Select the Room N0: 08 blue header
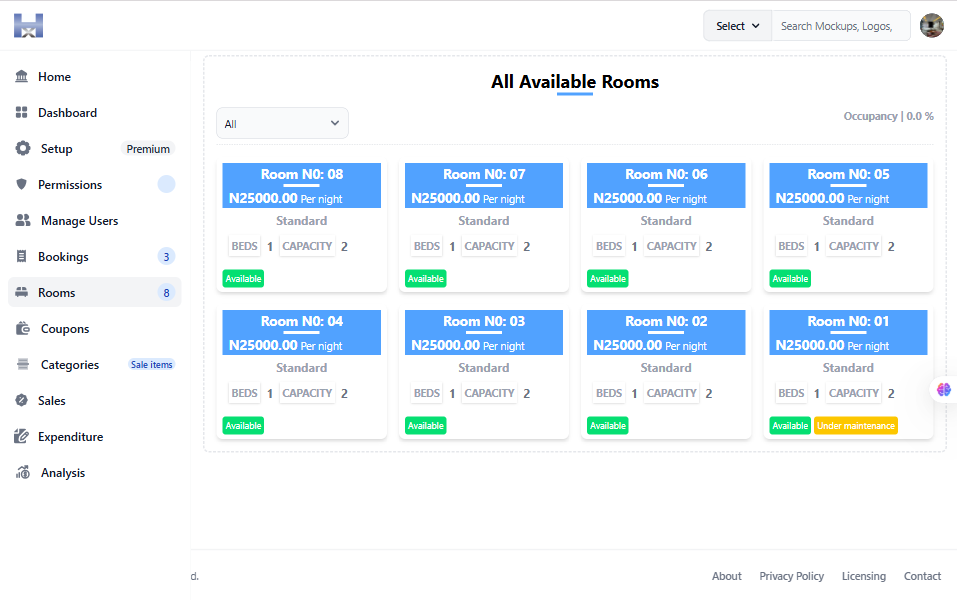 301,185
